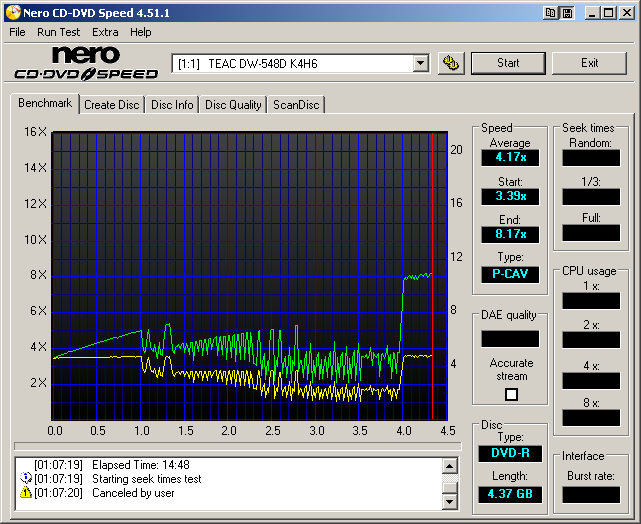Click the progress bar below the graph

(x=238, y=446)
